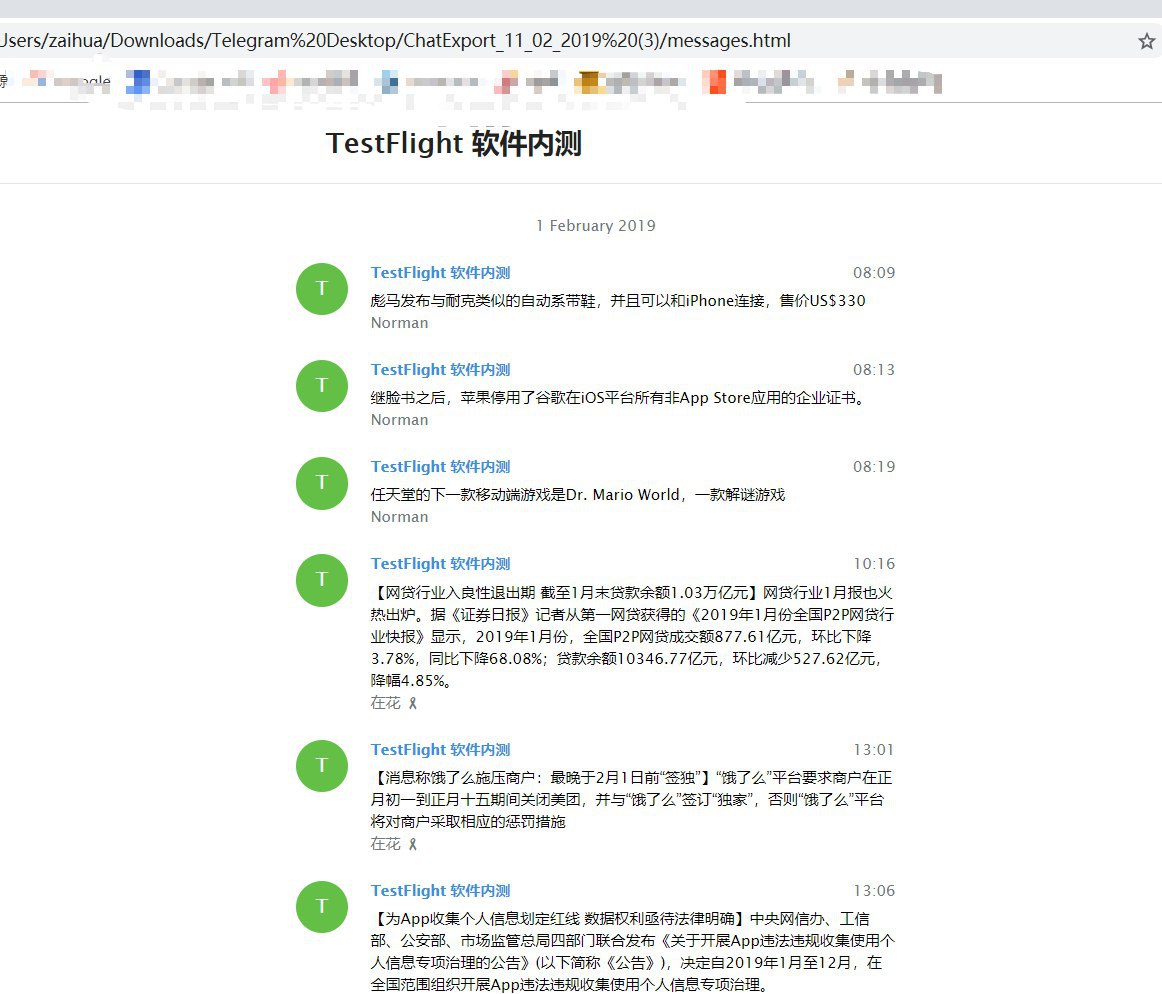This screenshot has height=994, width=1162.
Task: Click the page header 'TestFlight 软件内测'
Action: 454,143
